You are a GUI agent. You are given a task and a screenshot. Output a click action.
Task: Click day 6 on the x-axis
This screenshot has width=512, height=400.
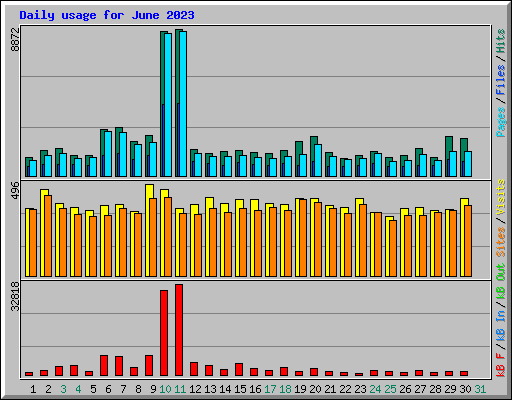108,389
